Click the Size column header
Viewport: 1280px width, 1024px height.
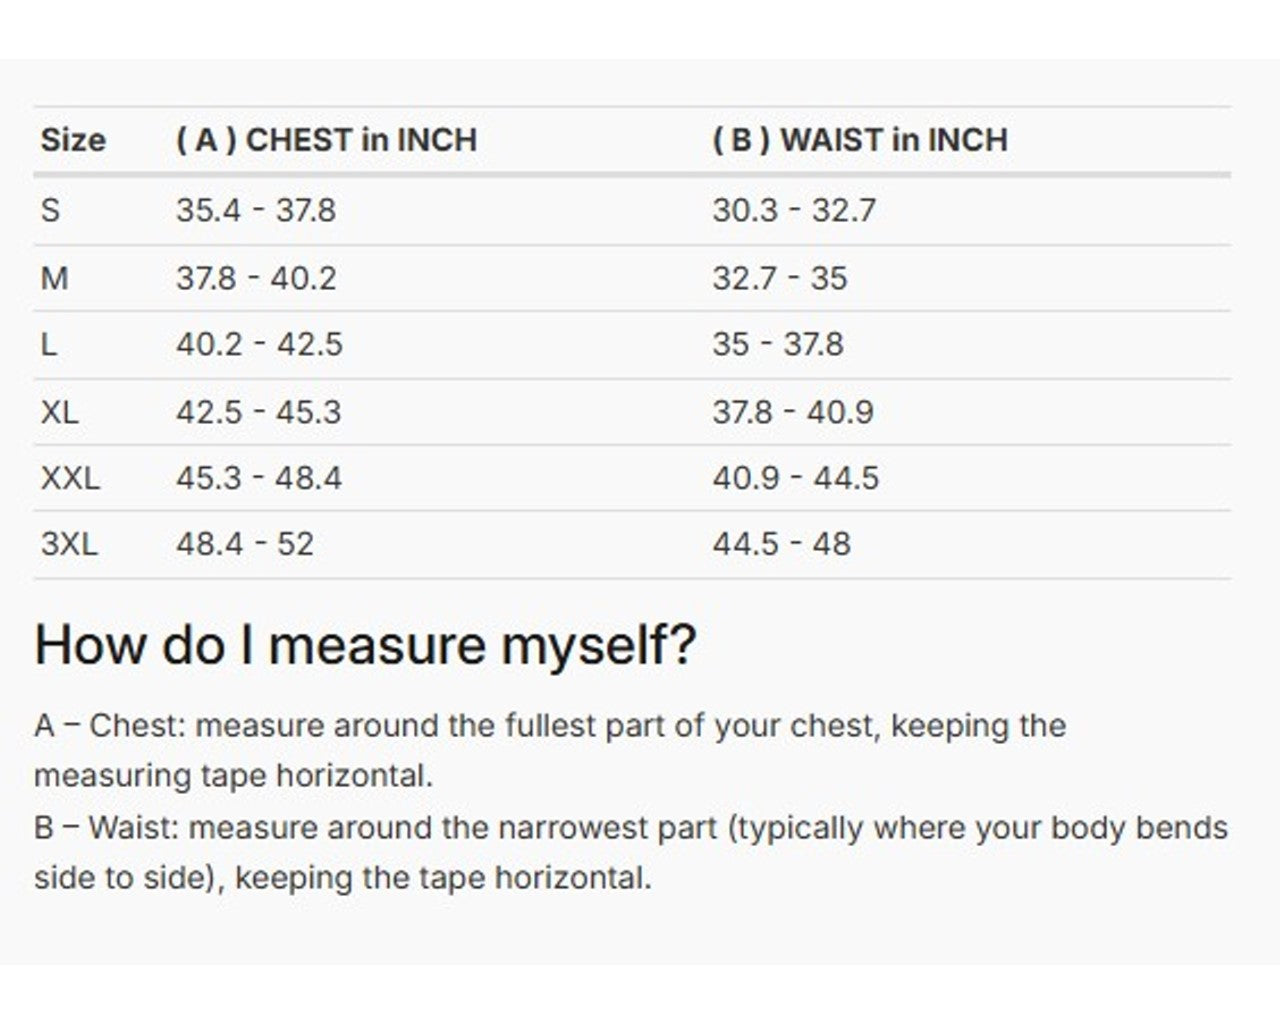(73, 140)
